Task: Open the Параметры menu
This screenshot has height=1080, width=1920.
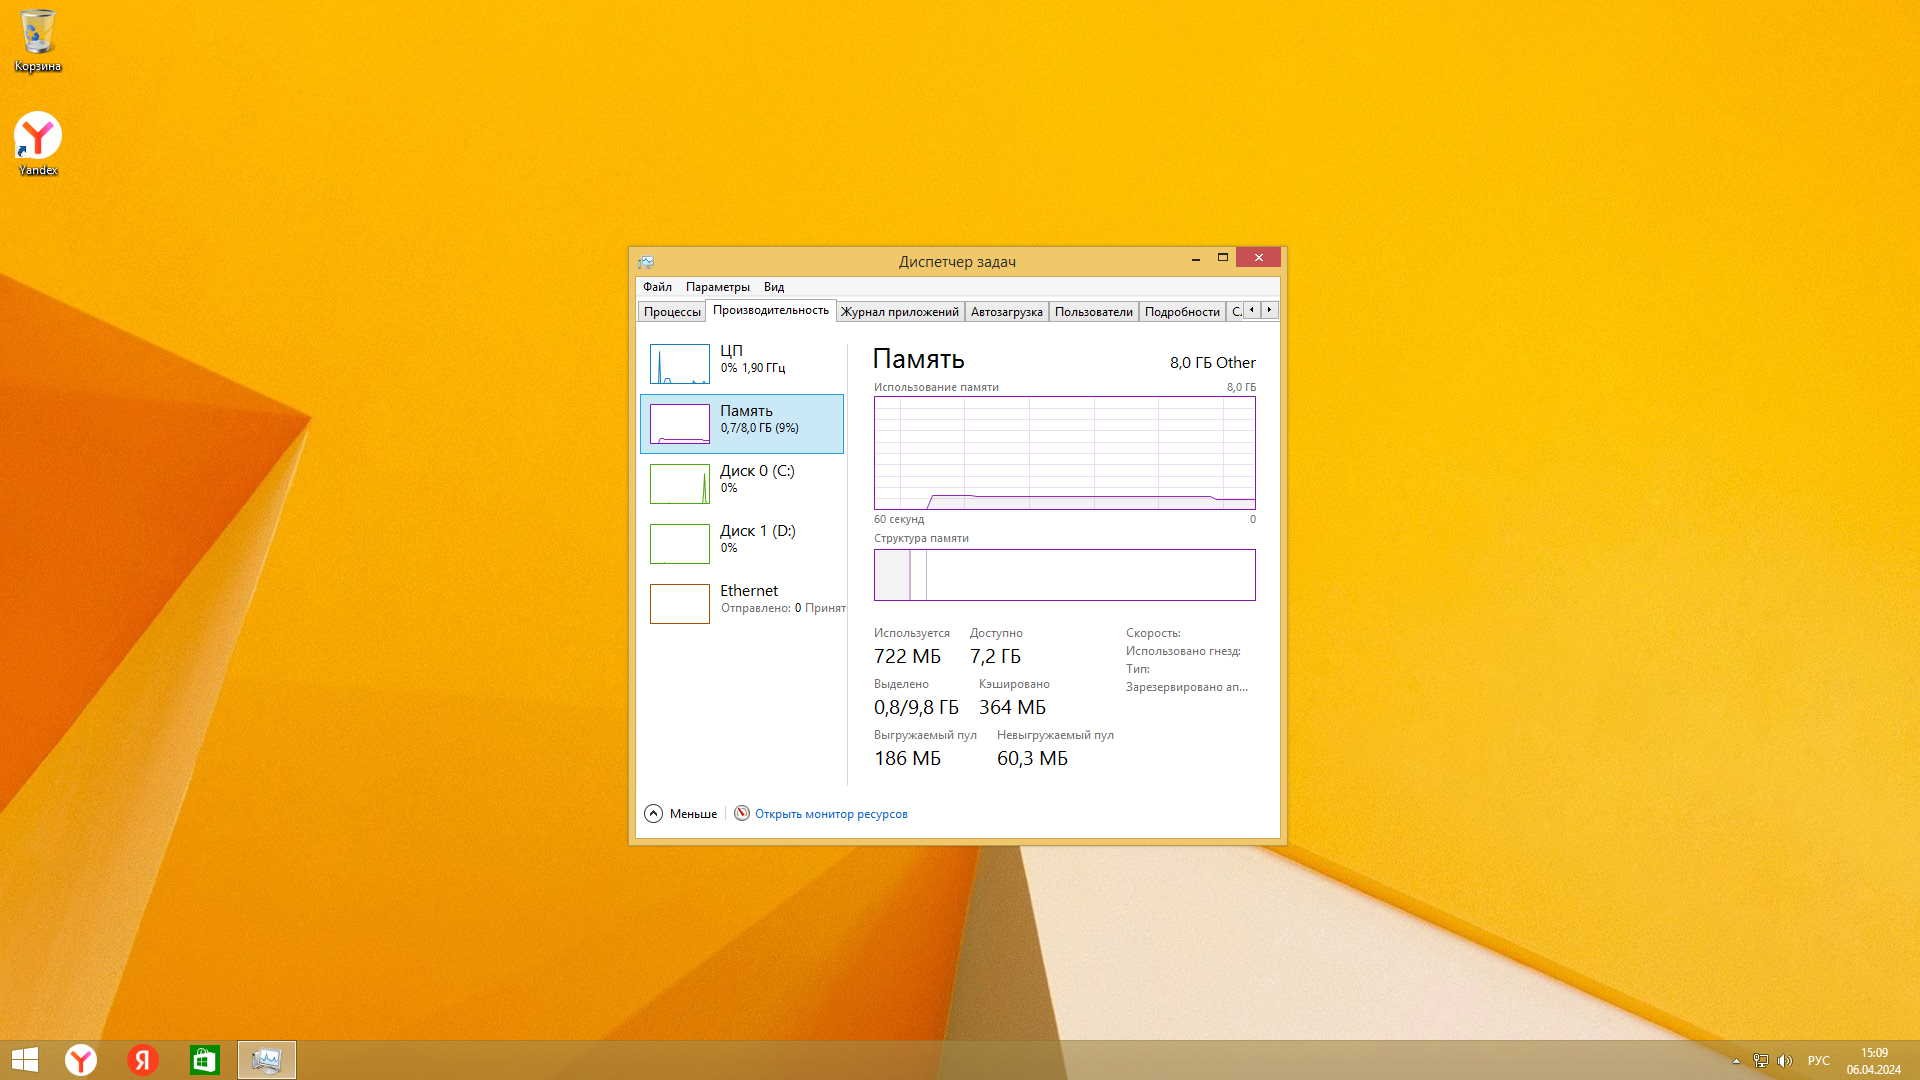Action: click(717, 287)
